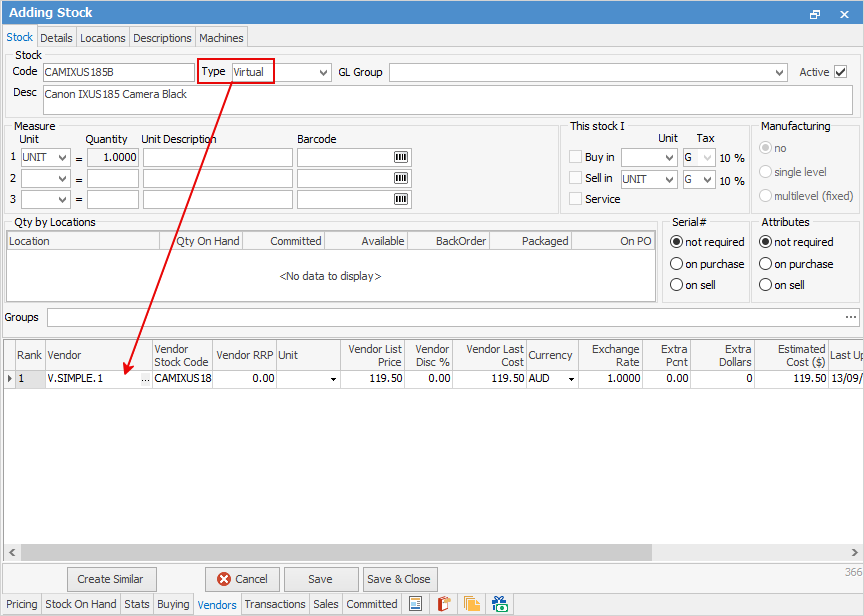
Task: Click the left arrow of the horizontal scrollbar
Action: [x=12, y=552]
